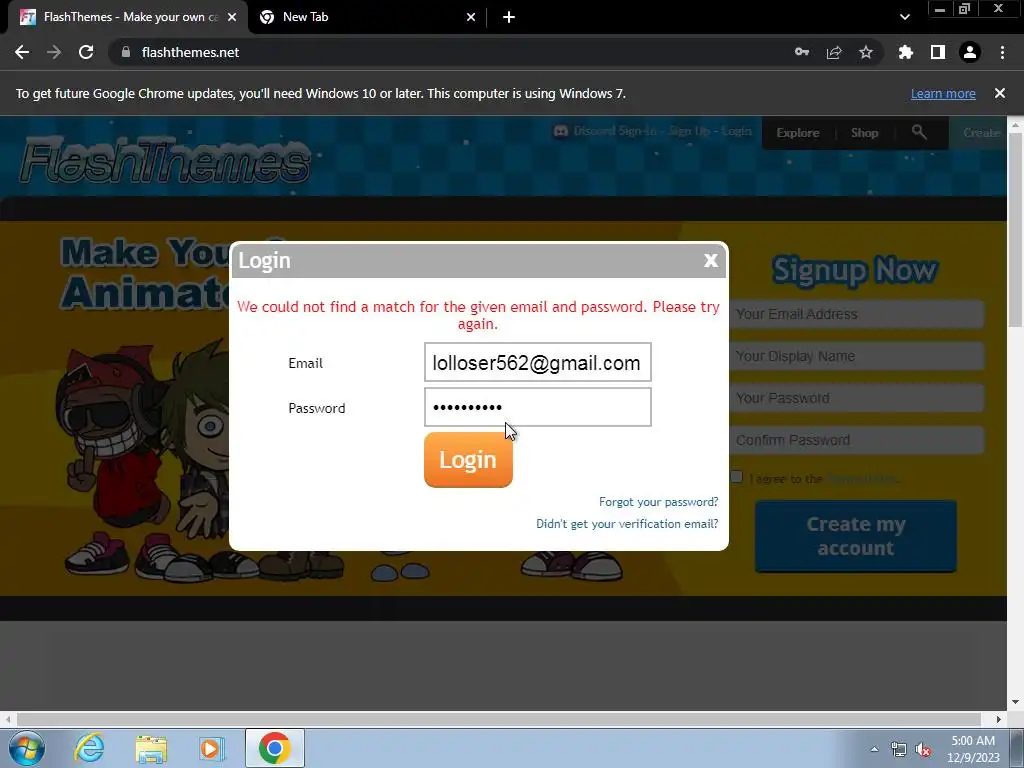This screenshot has width=1024, height=768.
Task: Toggle the Chrome side panel icon
Action: (x=938, y=52)
